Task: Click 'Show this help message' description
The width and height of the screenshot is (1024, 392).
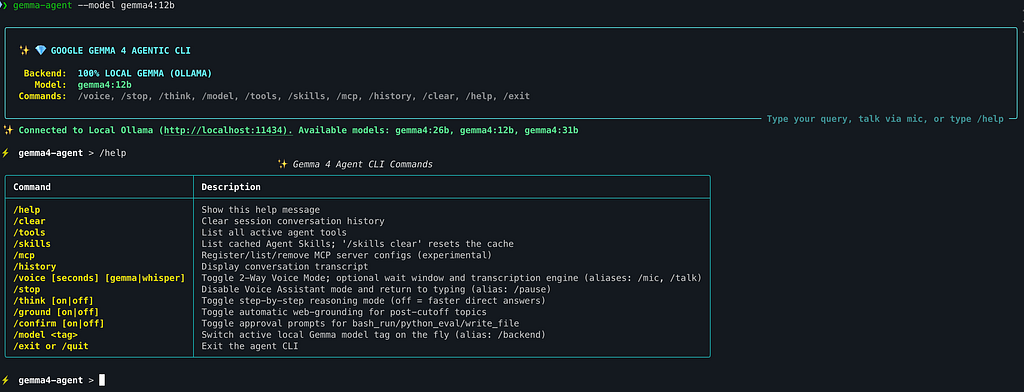Action: coord(261,210)
